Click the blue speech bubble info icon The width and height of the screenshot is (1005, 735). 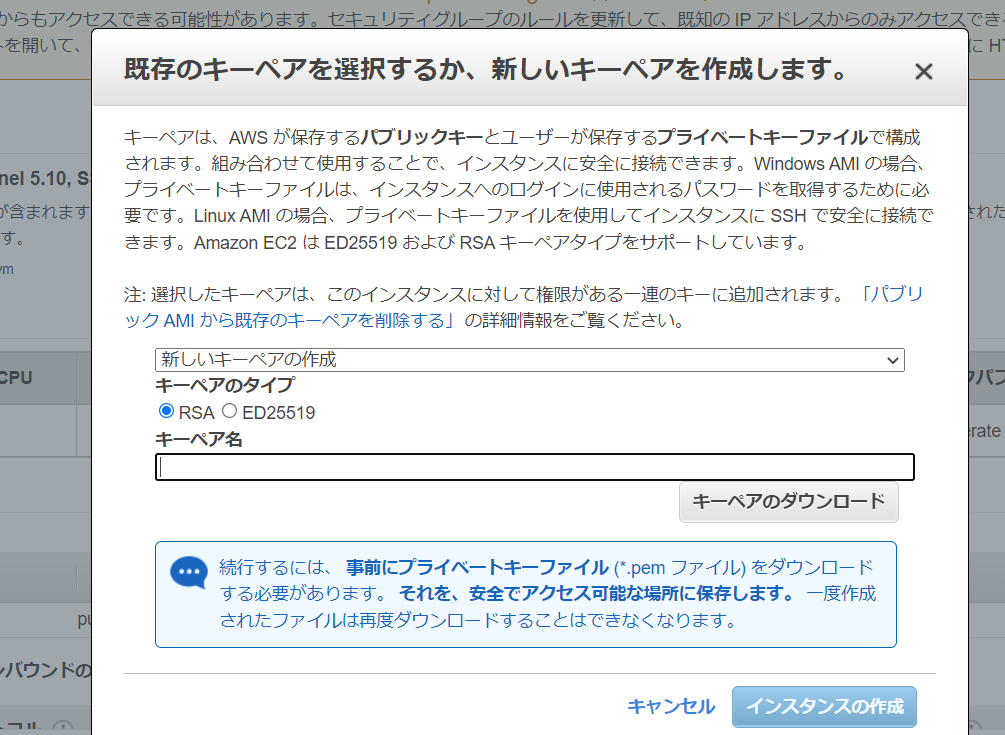pos(188,572)
